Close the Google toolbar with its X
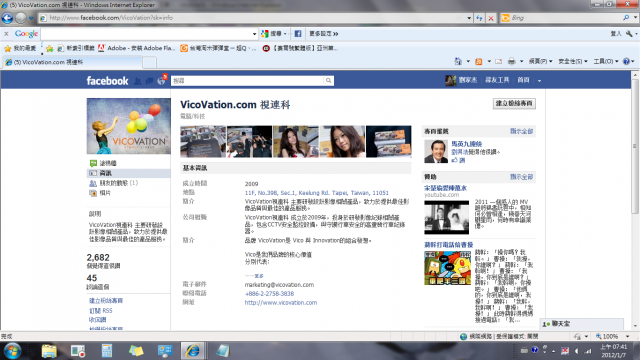 pyautogui.click(x=6, y=33)
